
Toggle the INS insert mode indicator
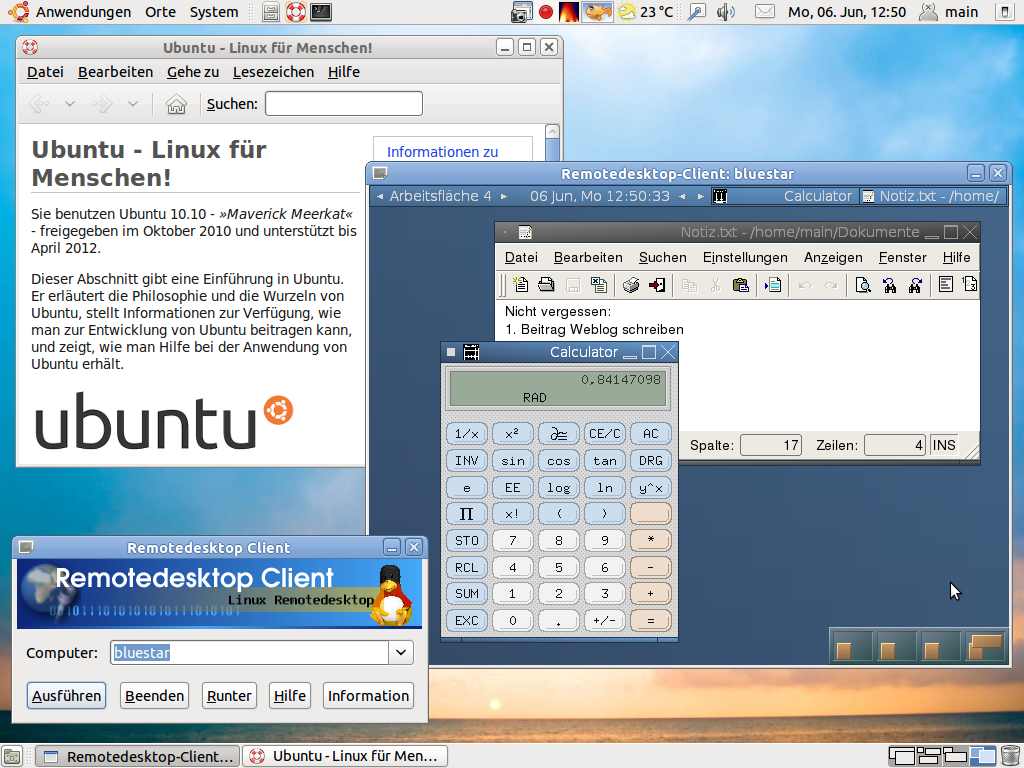(x=943, y=445)
